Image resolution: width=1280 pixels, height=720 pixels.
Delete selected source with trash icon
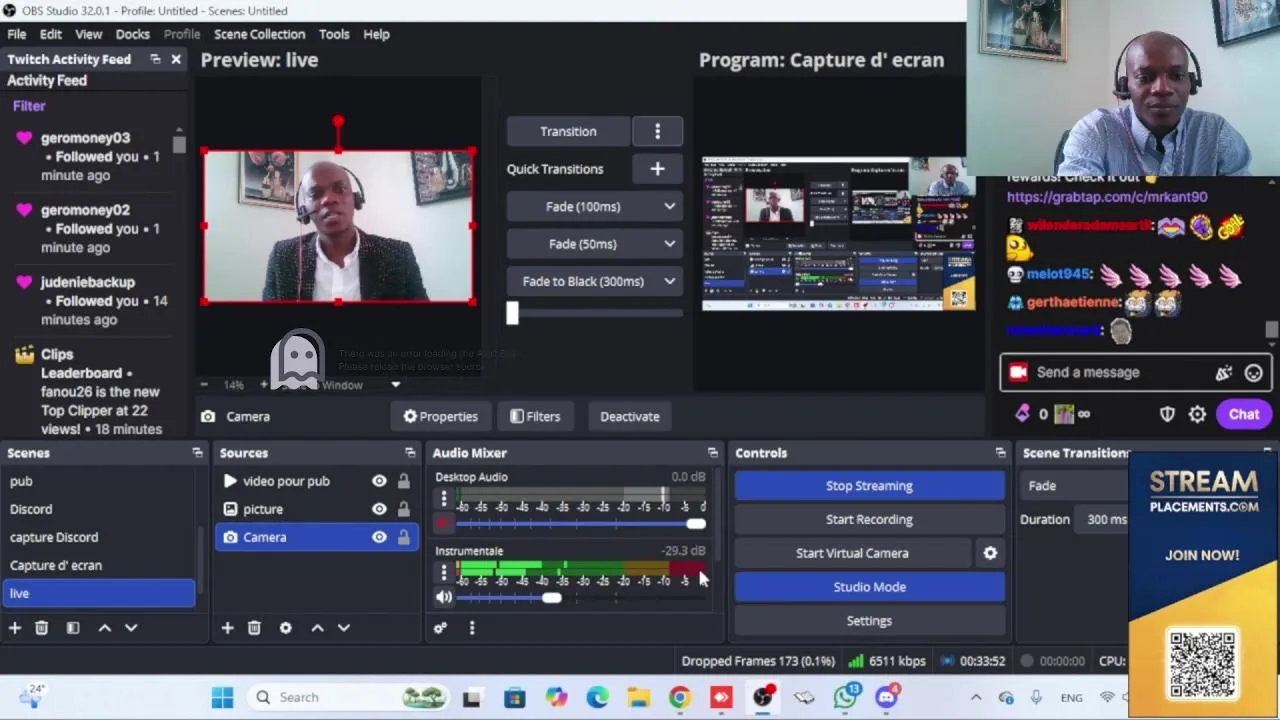point(254,628)
